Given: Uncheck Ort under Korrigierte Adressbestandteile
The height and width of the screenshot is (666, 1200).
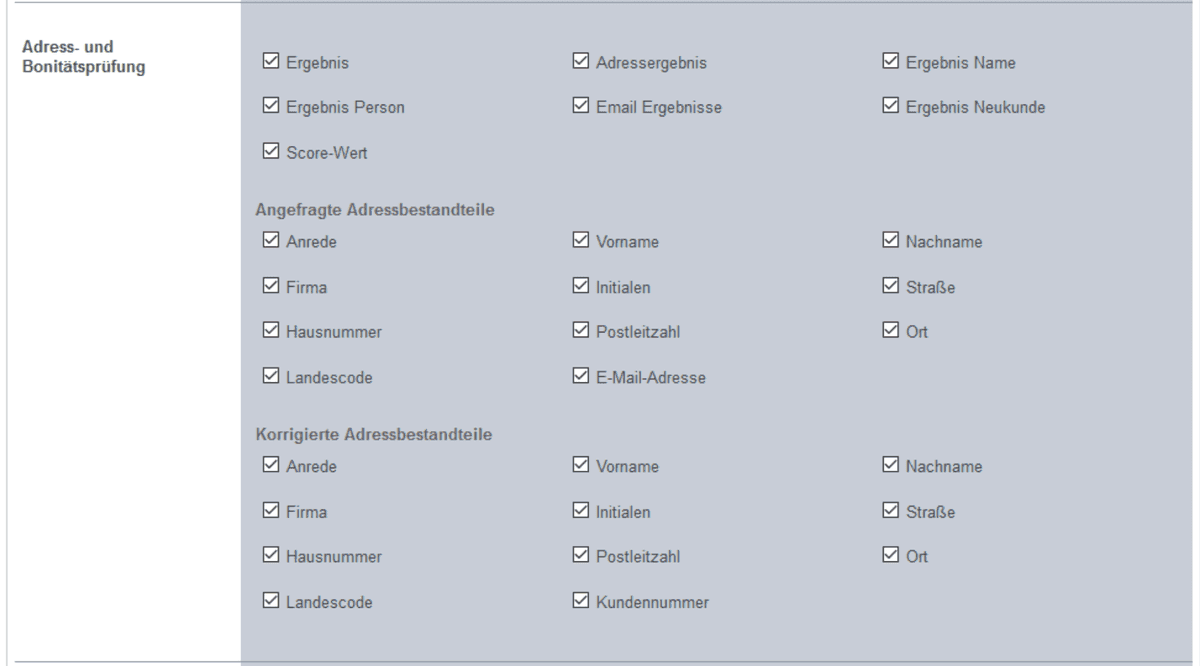Looking at the screenshot, I should (x=891, y=556).
